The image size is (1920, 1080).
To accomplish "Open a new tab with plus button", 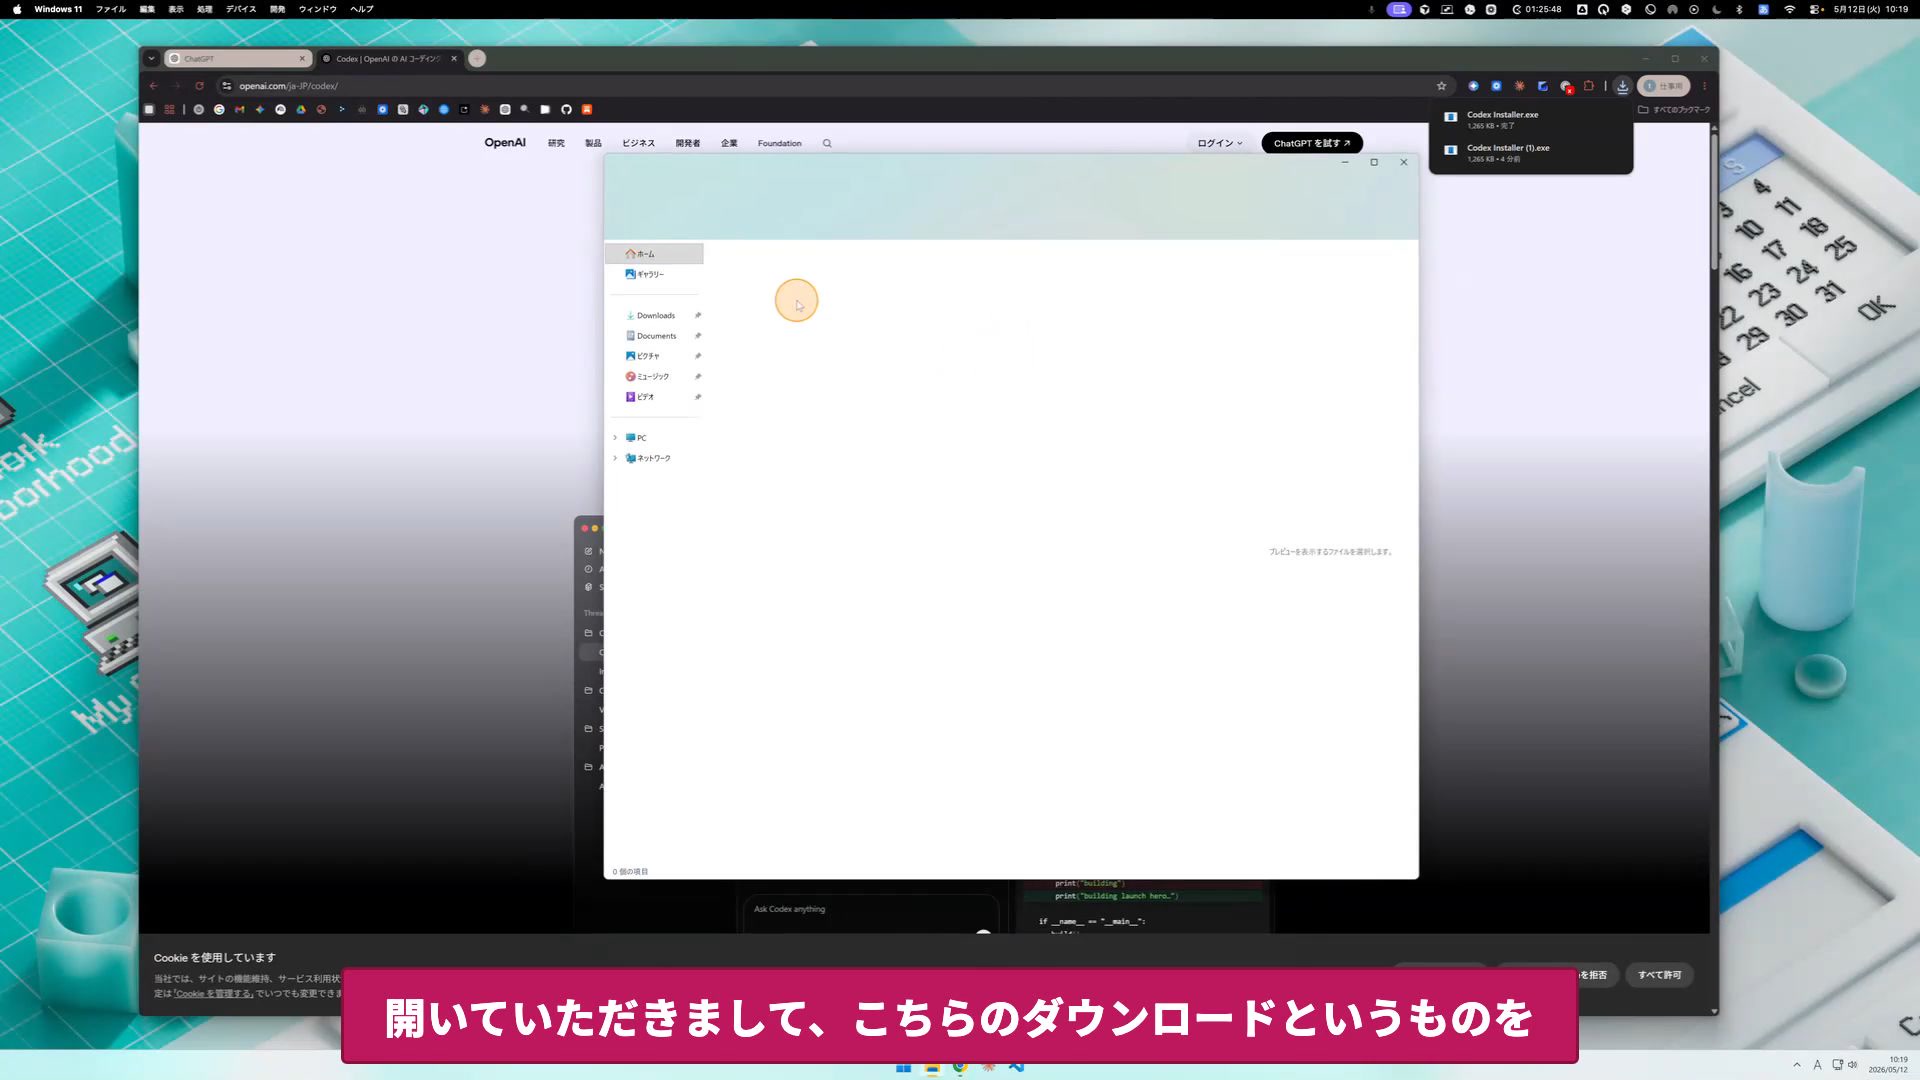I will [x=477, y=58].
